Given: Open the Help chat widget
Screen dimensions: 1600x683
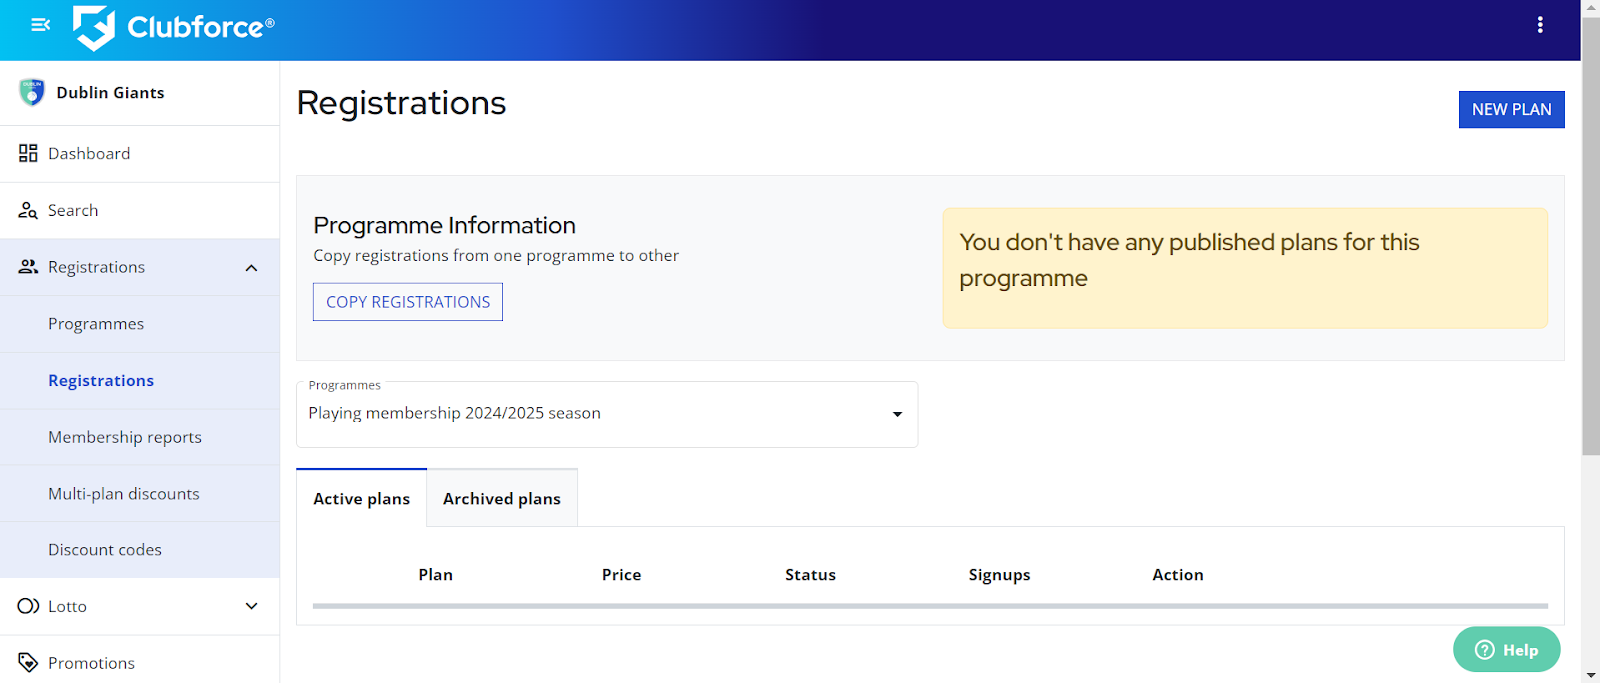Looking at the screenshot, I should tap(1505, 650).
